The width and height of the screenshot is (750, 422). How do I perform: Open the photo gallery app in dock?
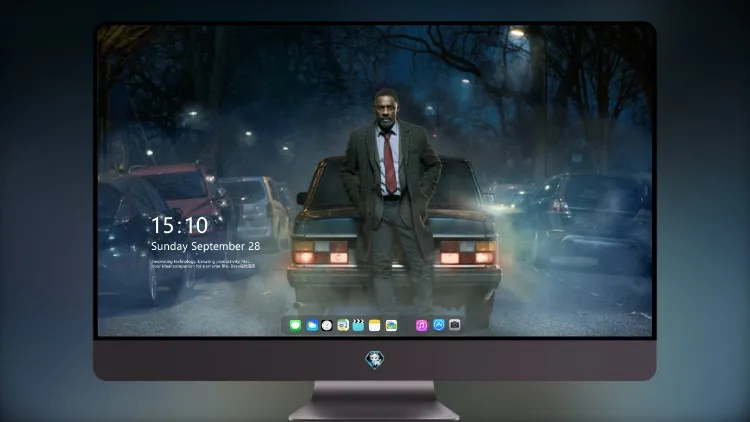pos(391,325)
